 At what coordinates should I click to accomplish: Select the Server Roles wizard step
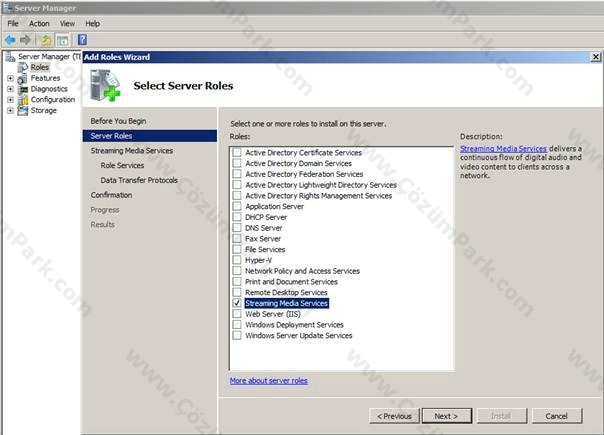[x=149, y=136]
